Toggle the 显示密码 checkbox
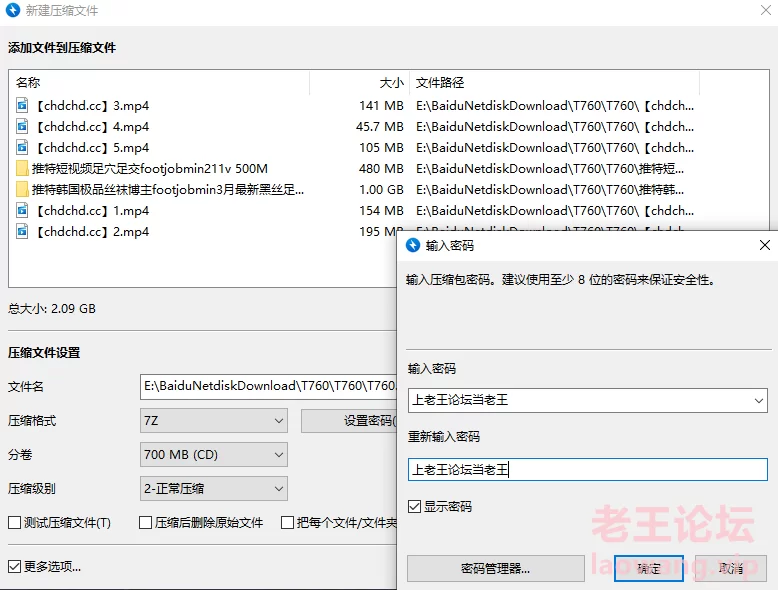778x590 pixels. pos(414,506)
